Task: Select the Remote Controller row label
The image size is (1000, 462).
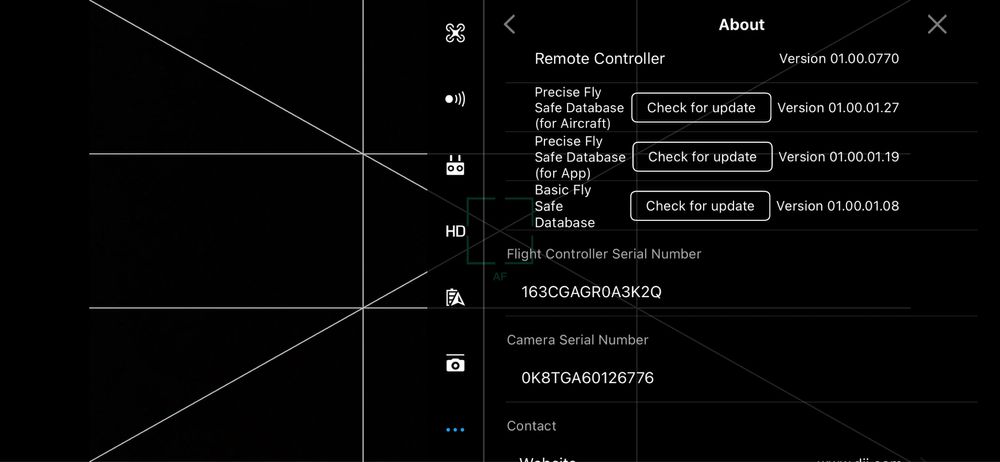Action: [599, 59]
